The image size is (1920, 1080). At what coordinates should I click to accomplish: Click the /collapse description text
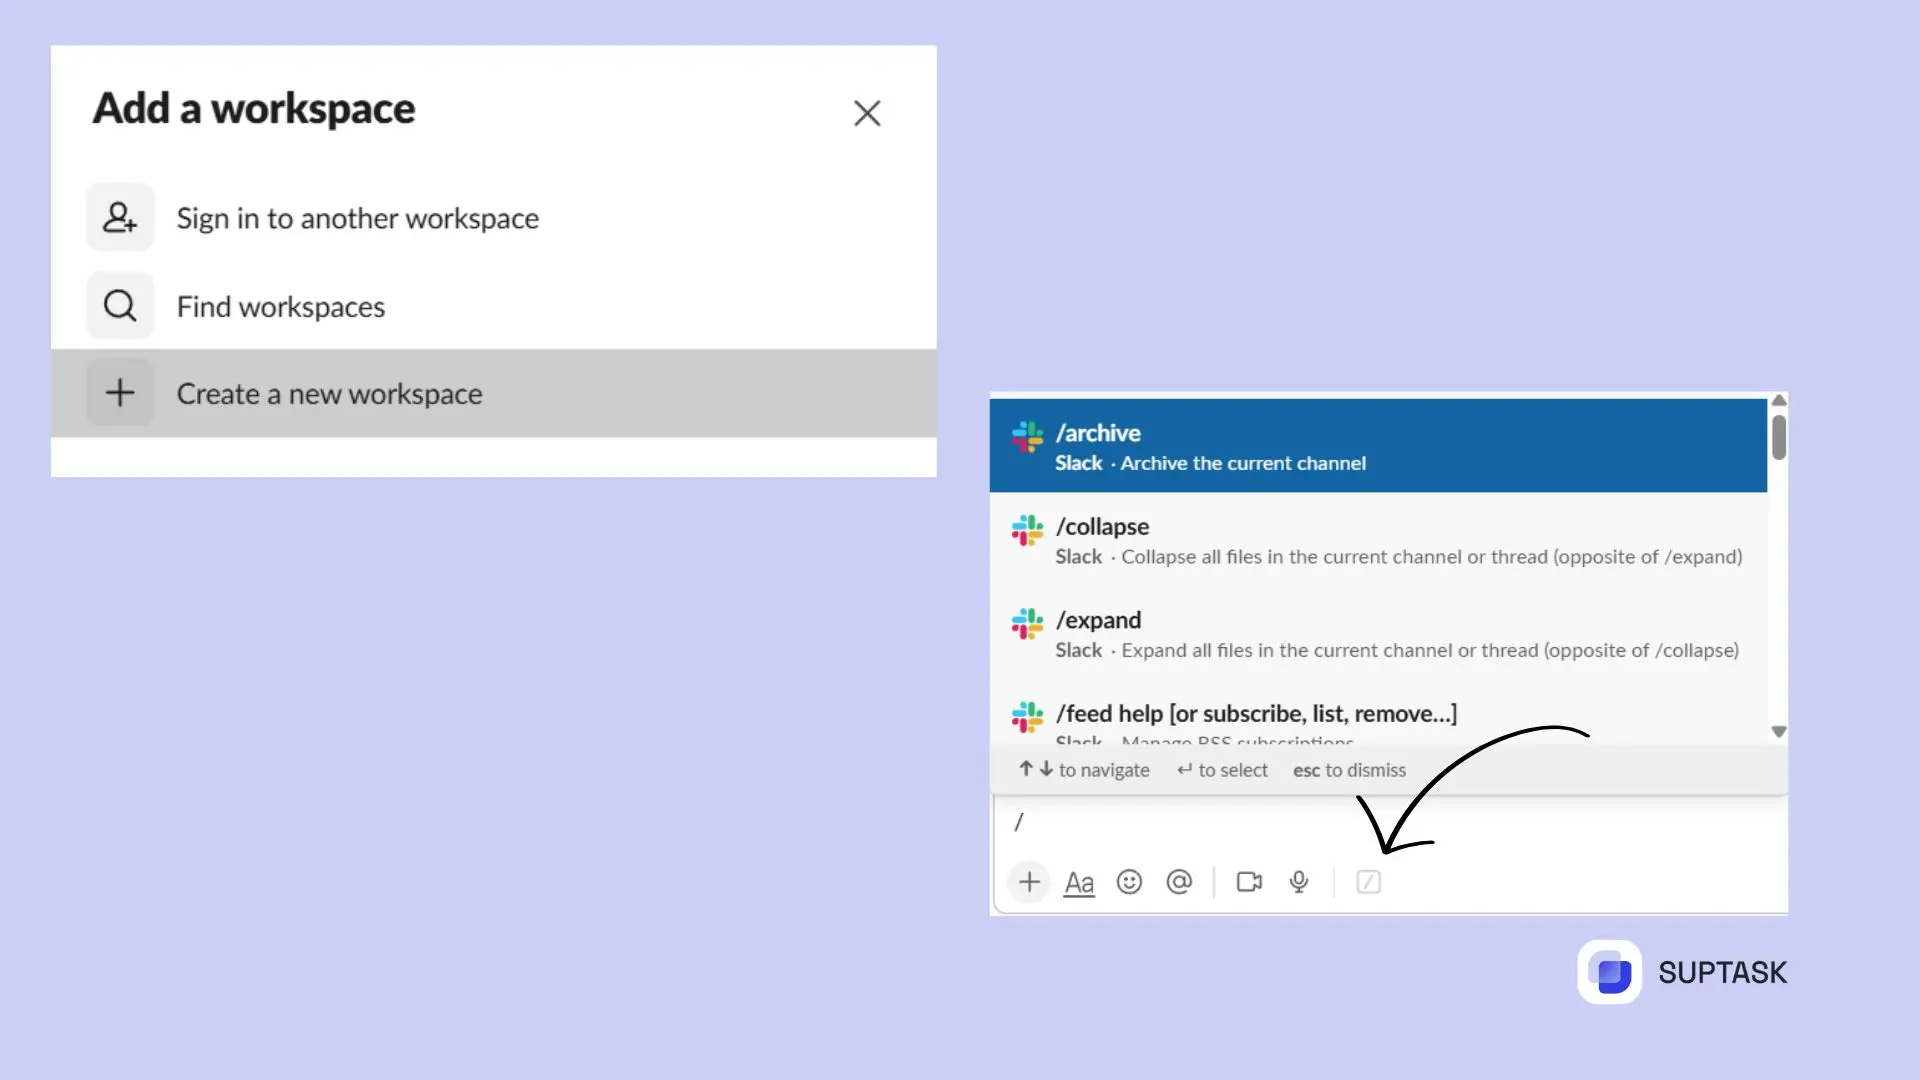1431,557
